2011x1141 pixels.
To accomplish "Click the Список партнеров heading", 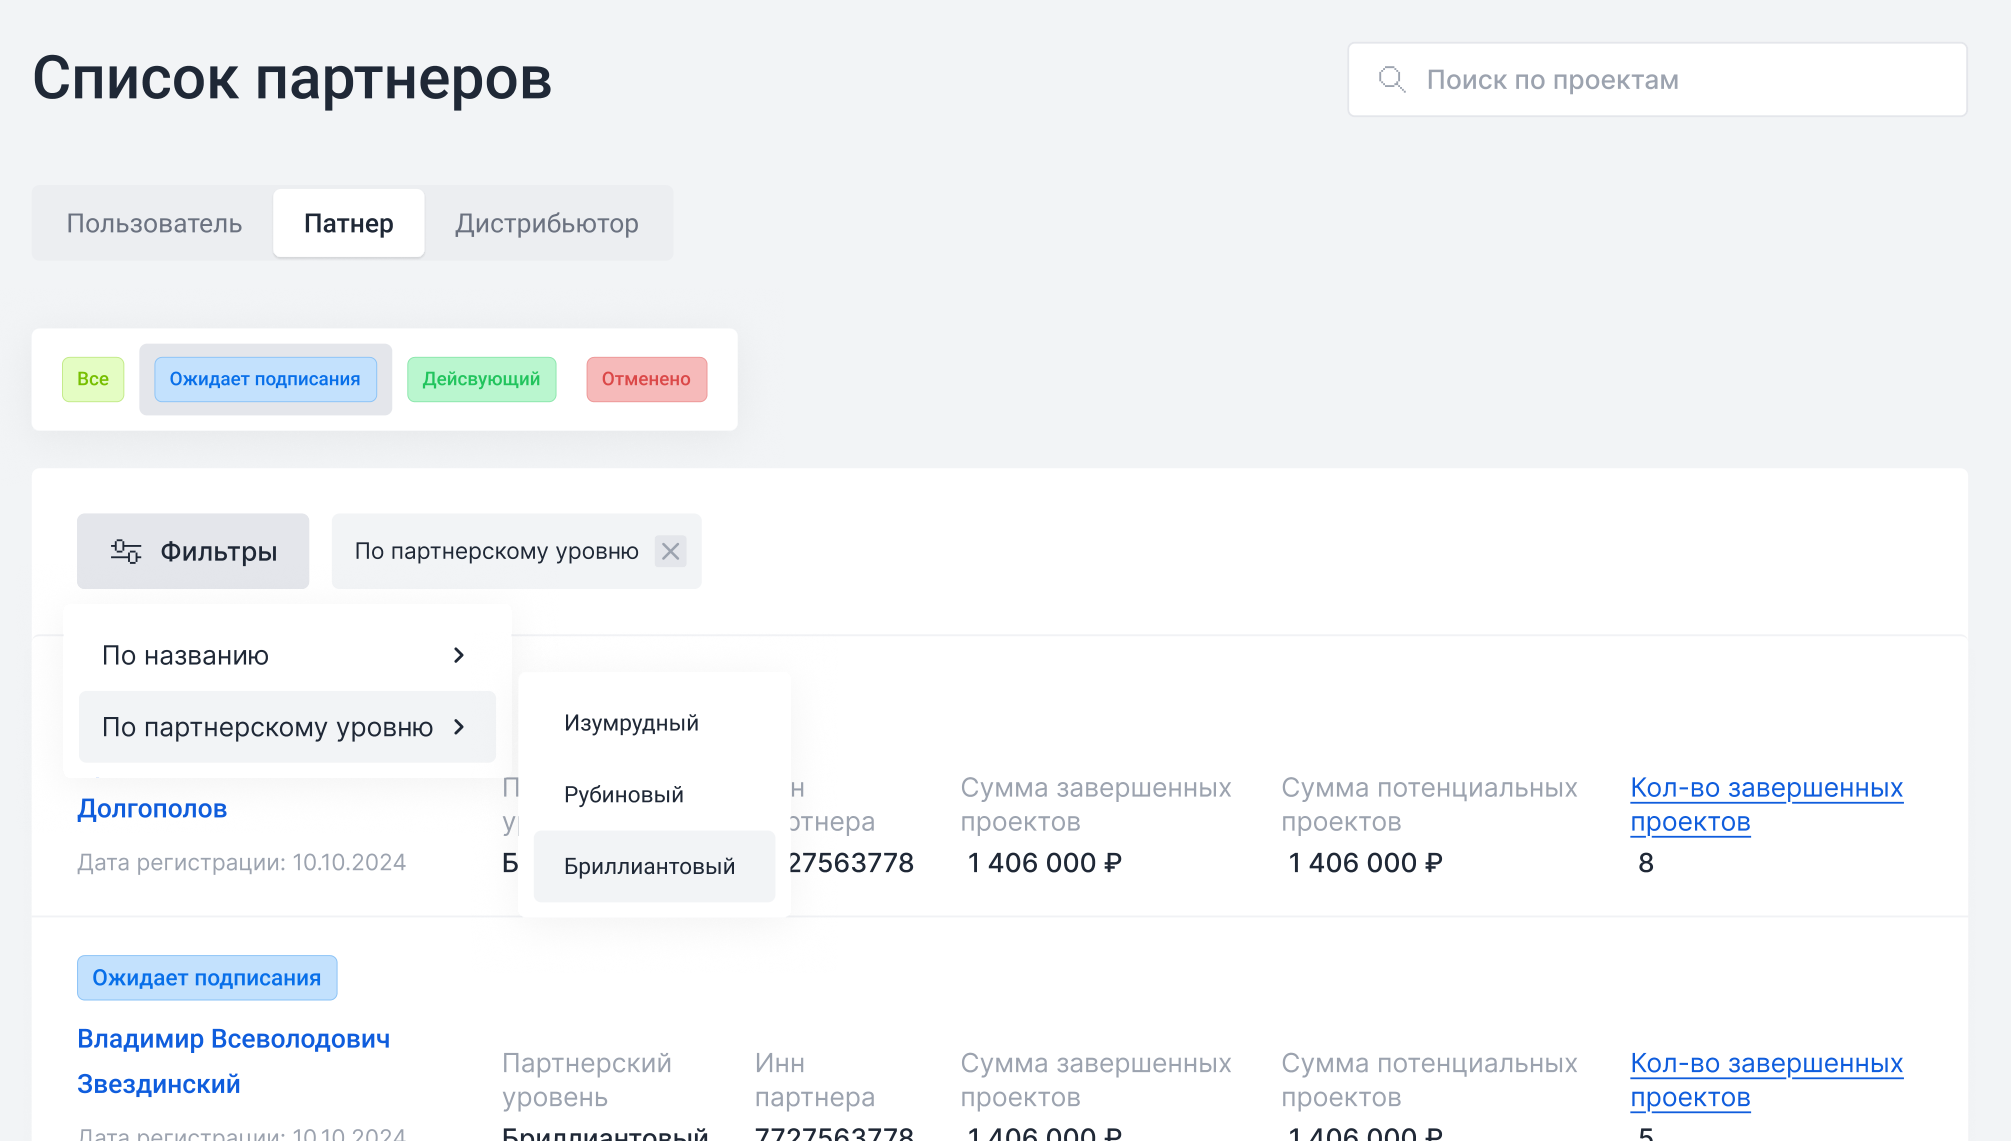I will coord(292,78).
